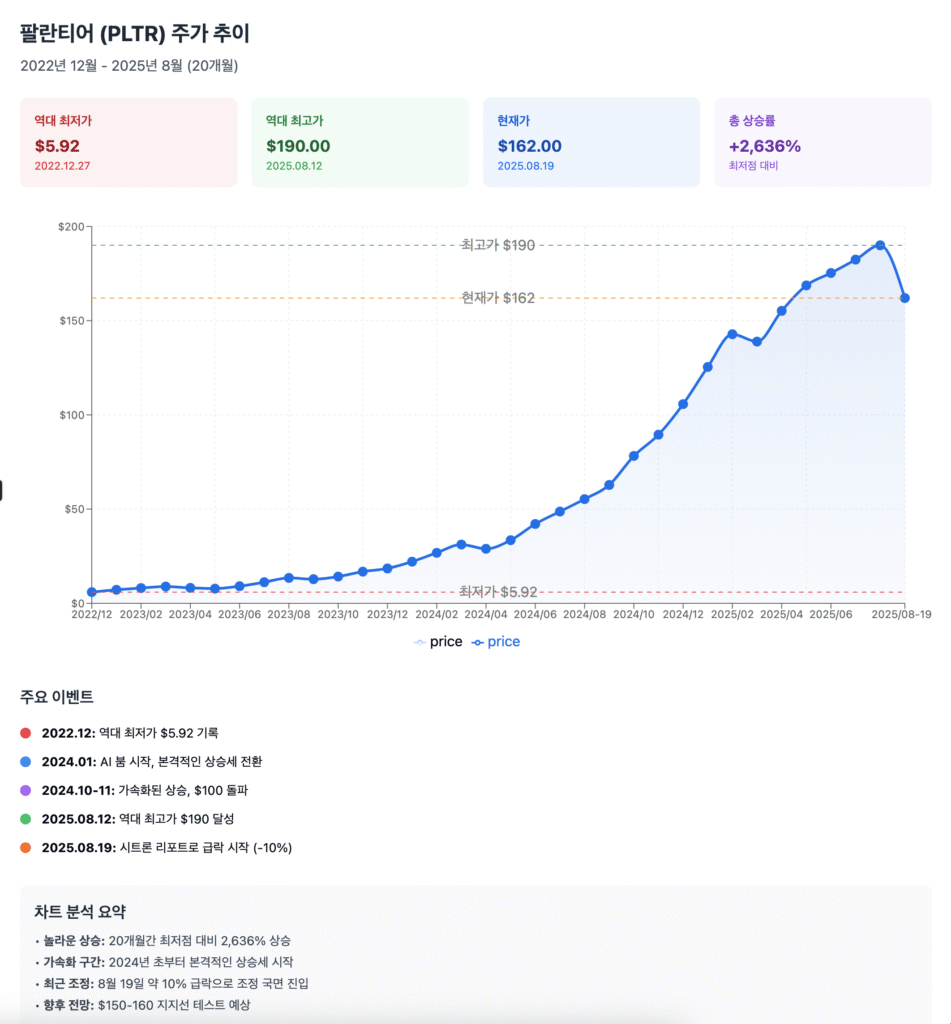
Task: Select the chart data point for 2024/06
Action: pos(535,524)
